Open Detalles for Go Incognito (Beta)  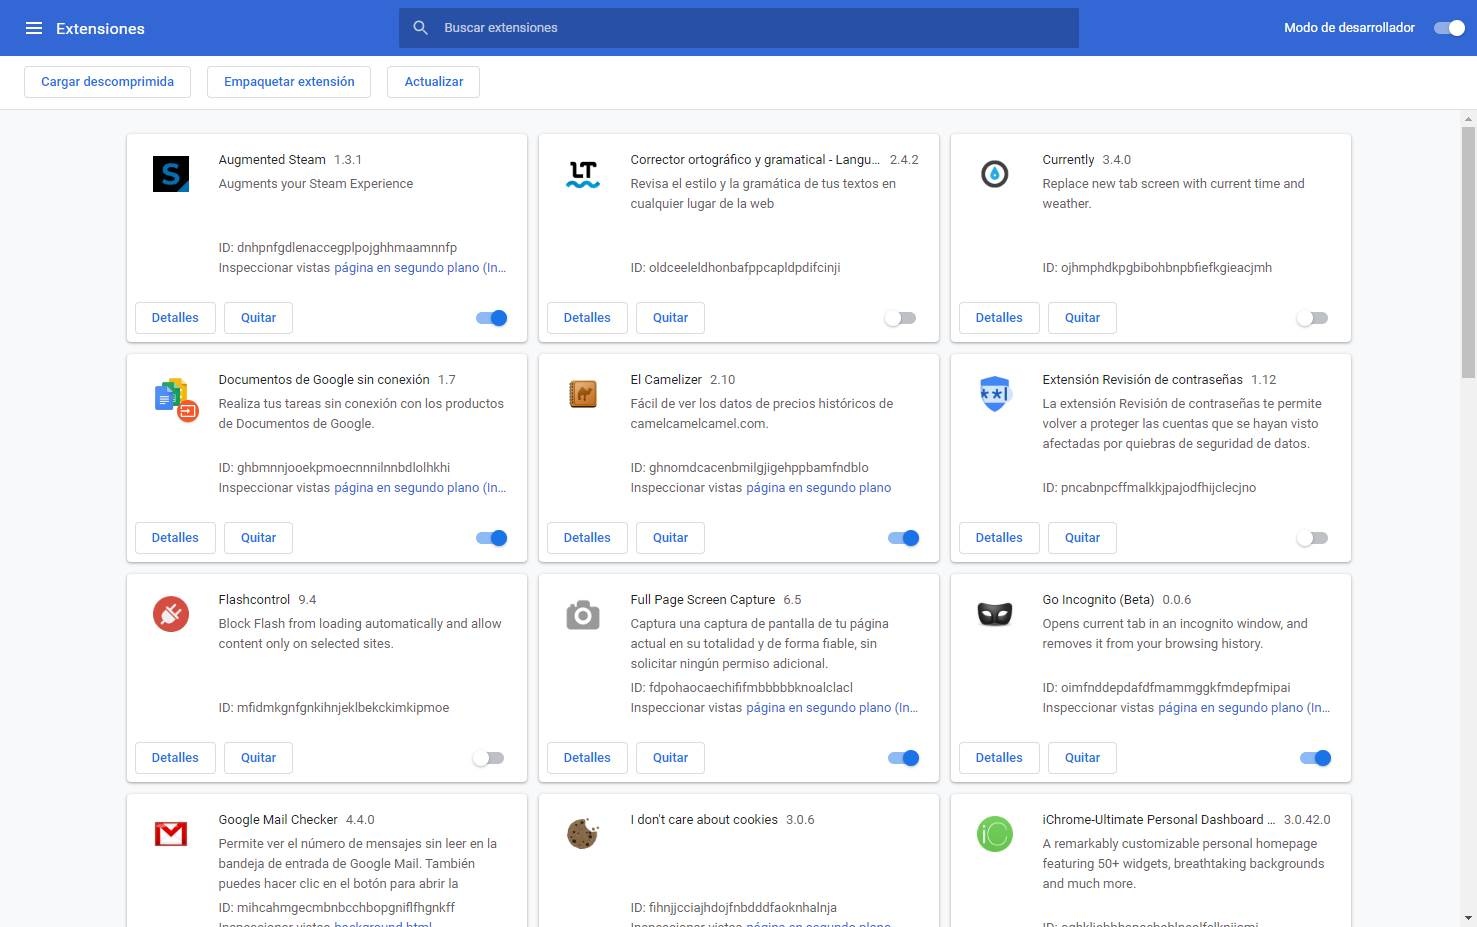pyautogui.click(x=999, y=758)
